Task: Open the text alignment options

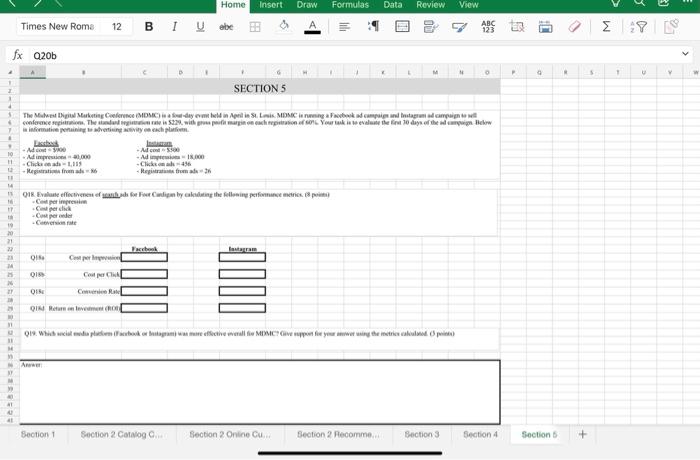Action: (344, 27)
